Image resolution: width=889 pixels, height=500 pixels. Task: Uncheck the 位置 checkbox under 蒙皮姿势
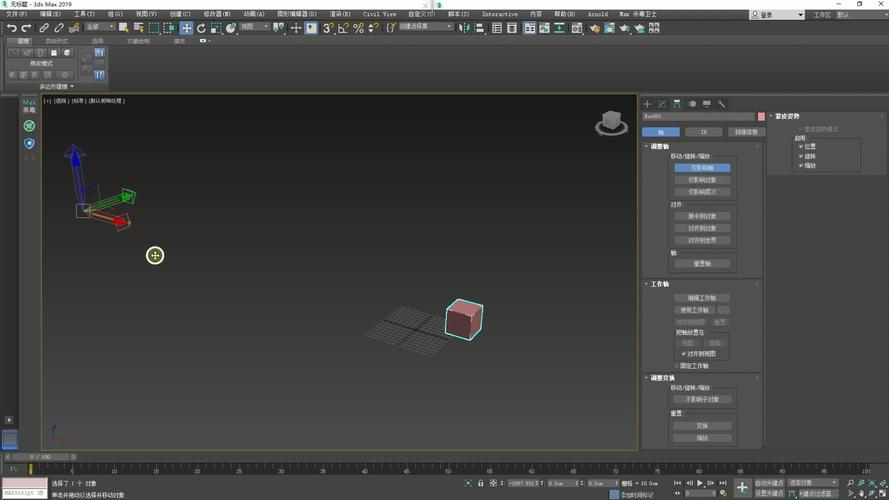pos(801,146)
